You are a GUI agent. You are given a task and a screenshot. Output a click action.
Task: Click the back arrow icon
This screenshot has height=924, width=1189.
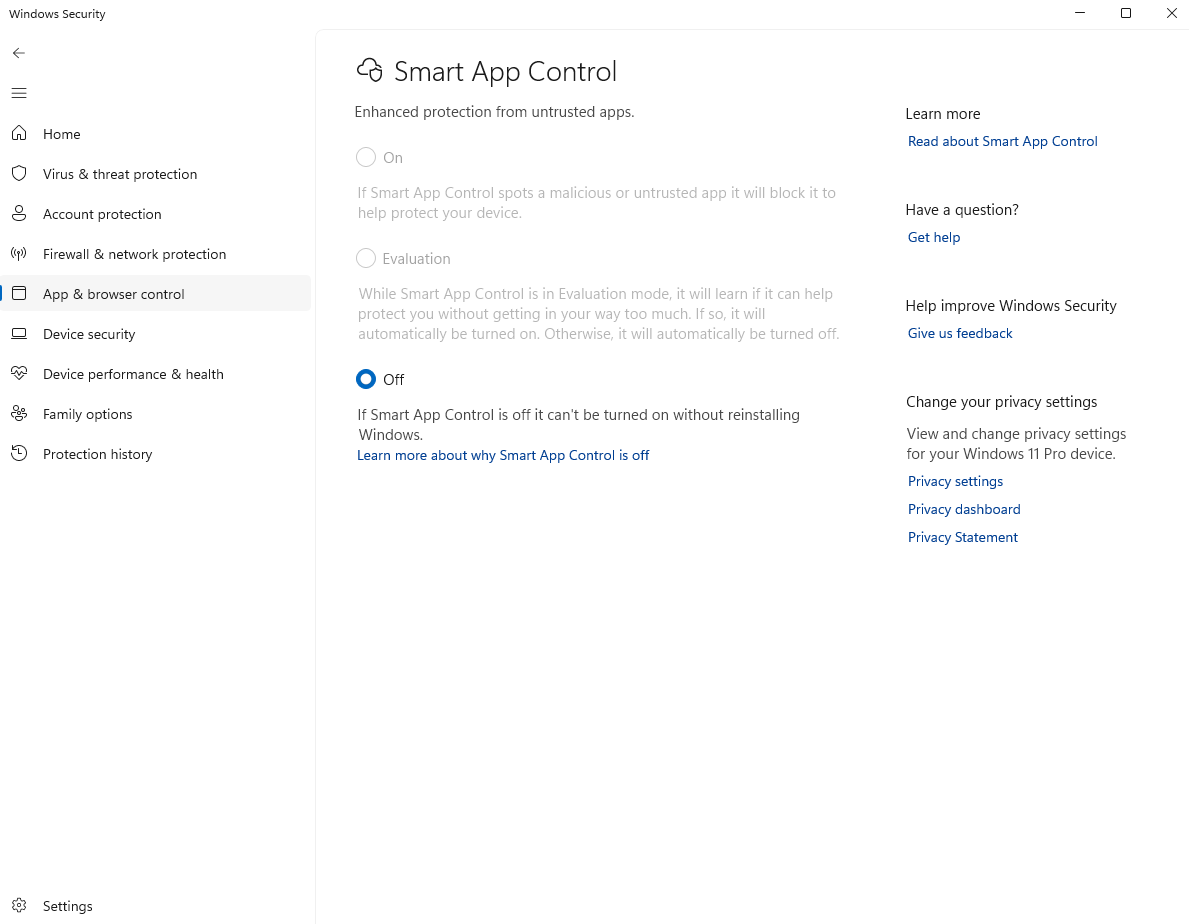[x=19, y=53]
